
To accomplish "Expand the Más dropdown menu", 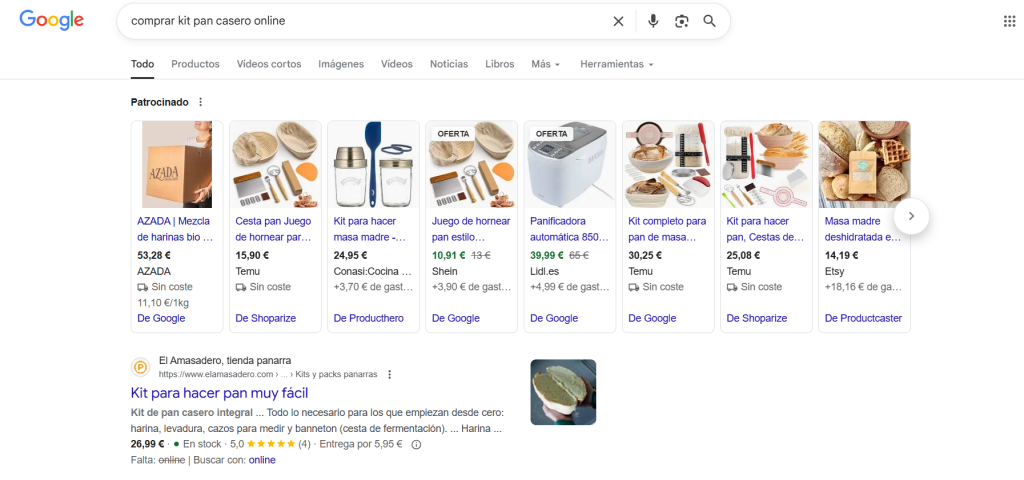I will tap(545, 64).
